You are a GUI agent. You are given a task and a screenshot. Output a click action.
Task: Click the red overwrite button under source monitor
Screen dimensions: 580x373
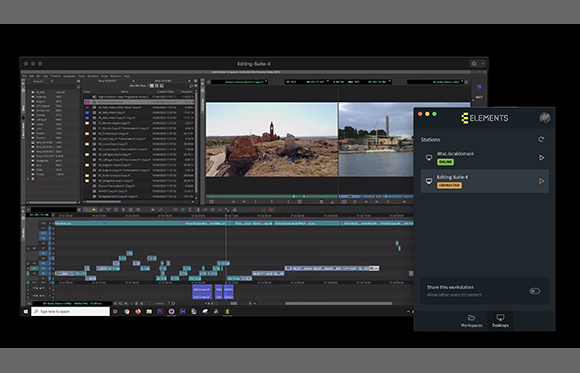pos(332,202)
